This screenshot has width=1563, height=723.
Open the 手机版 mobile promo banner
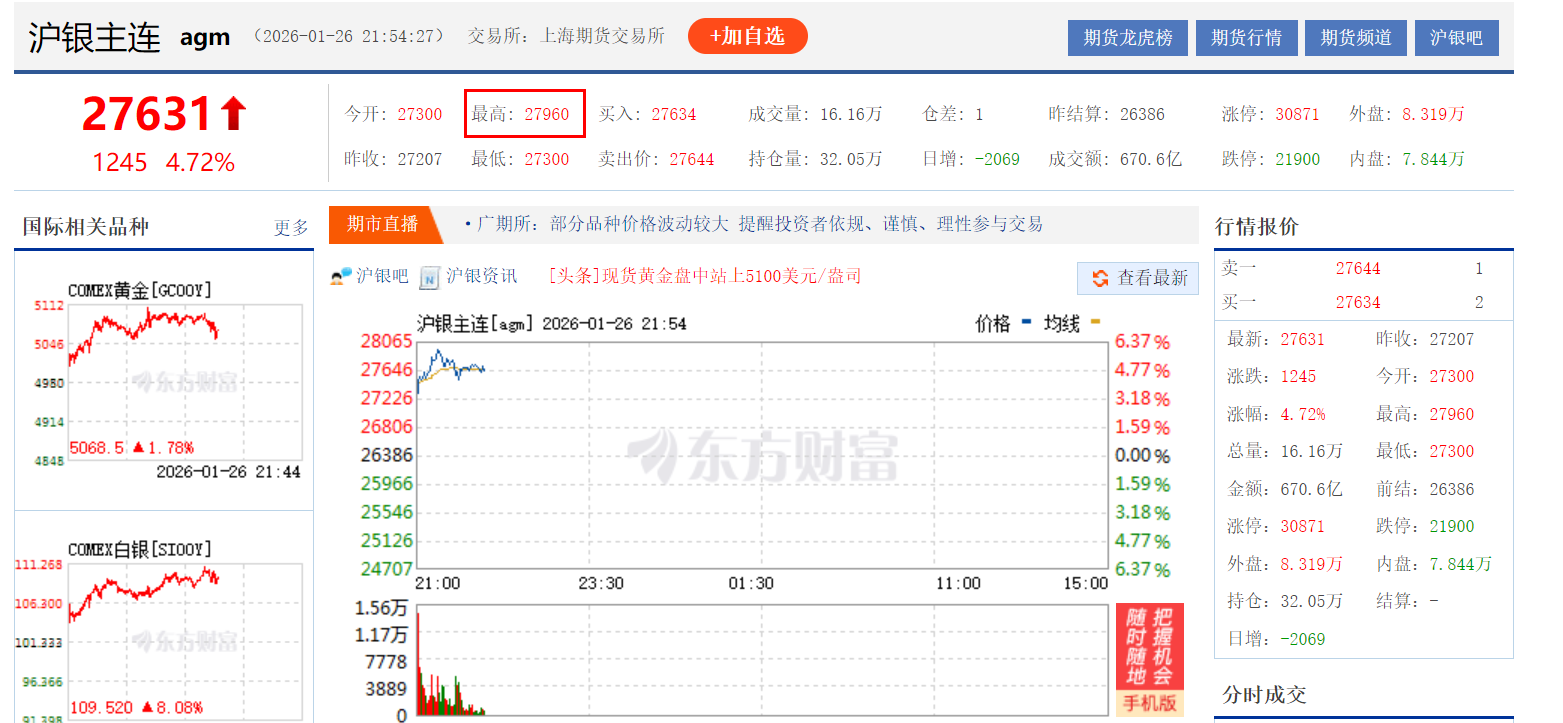[x=1149, y=659]
